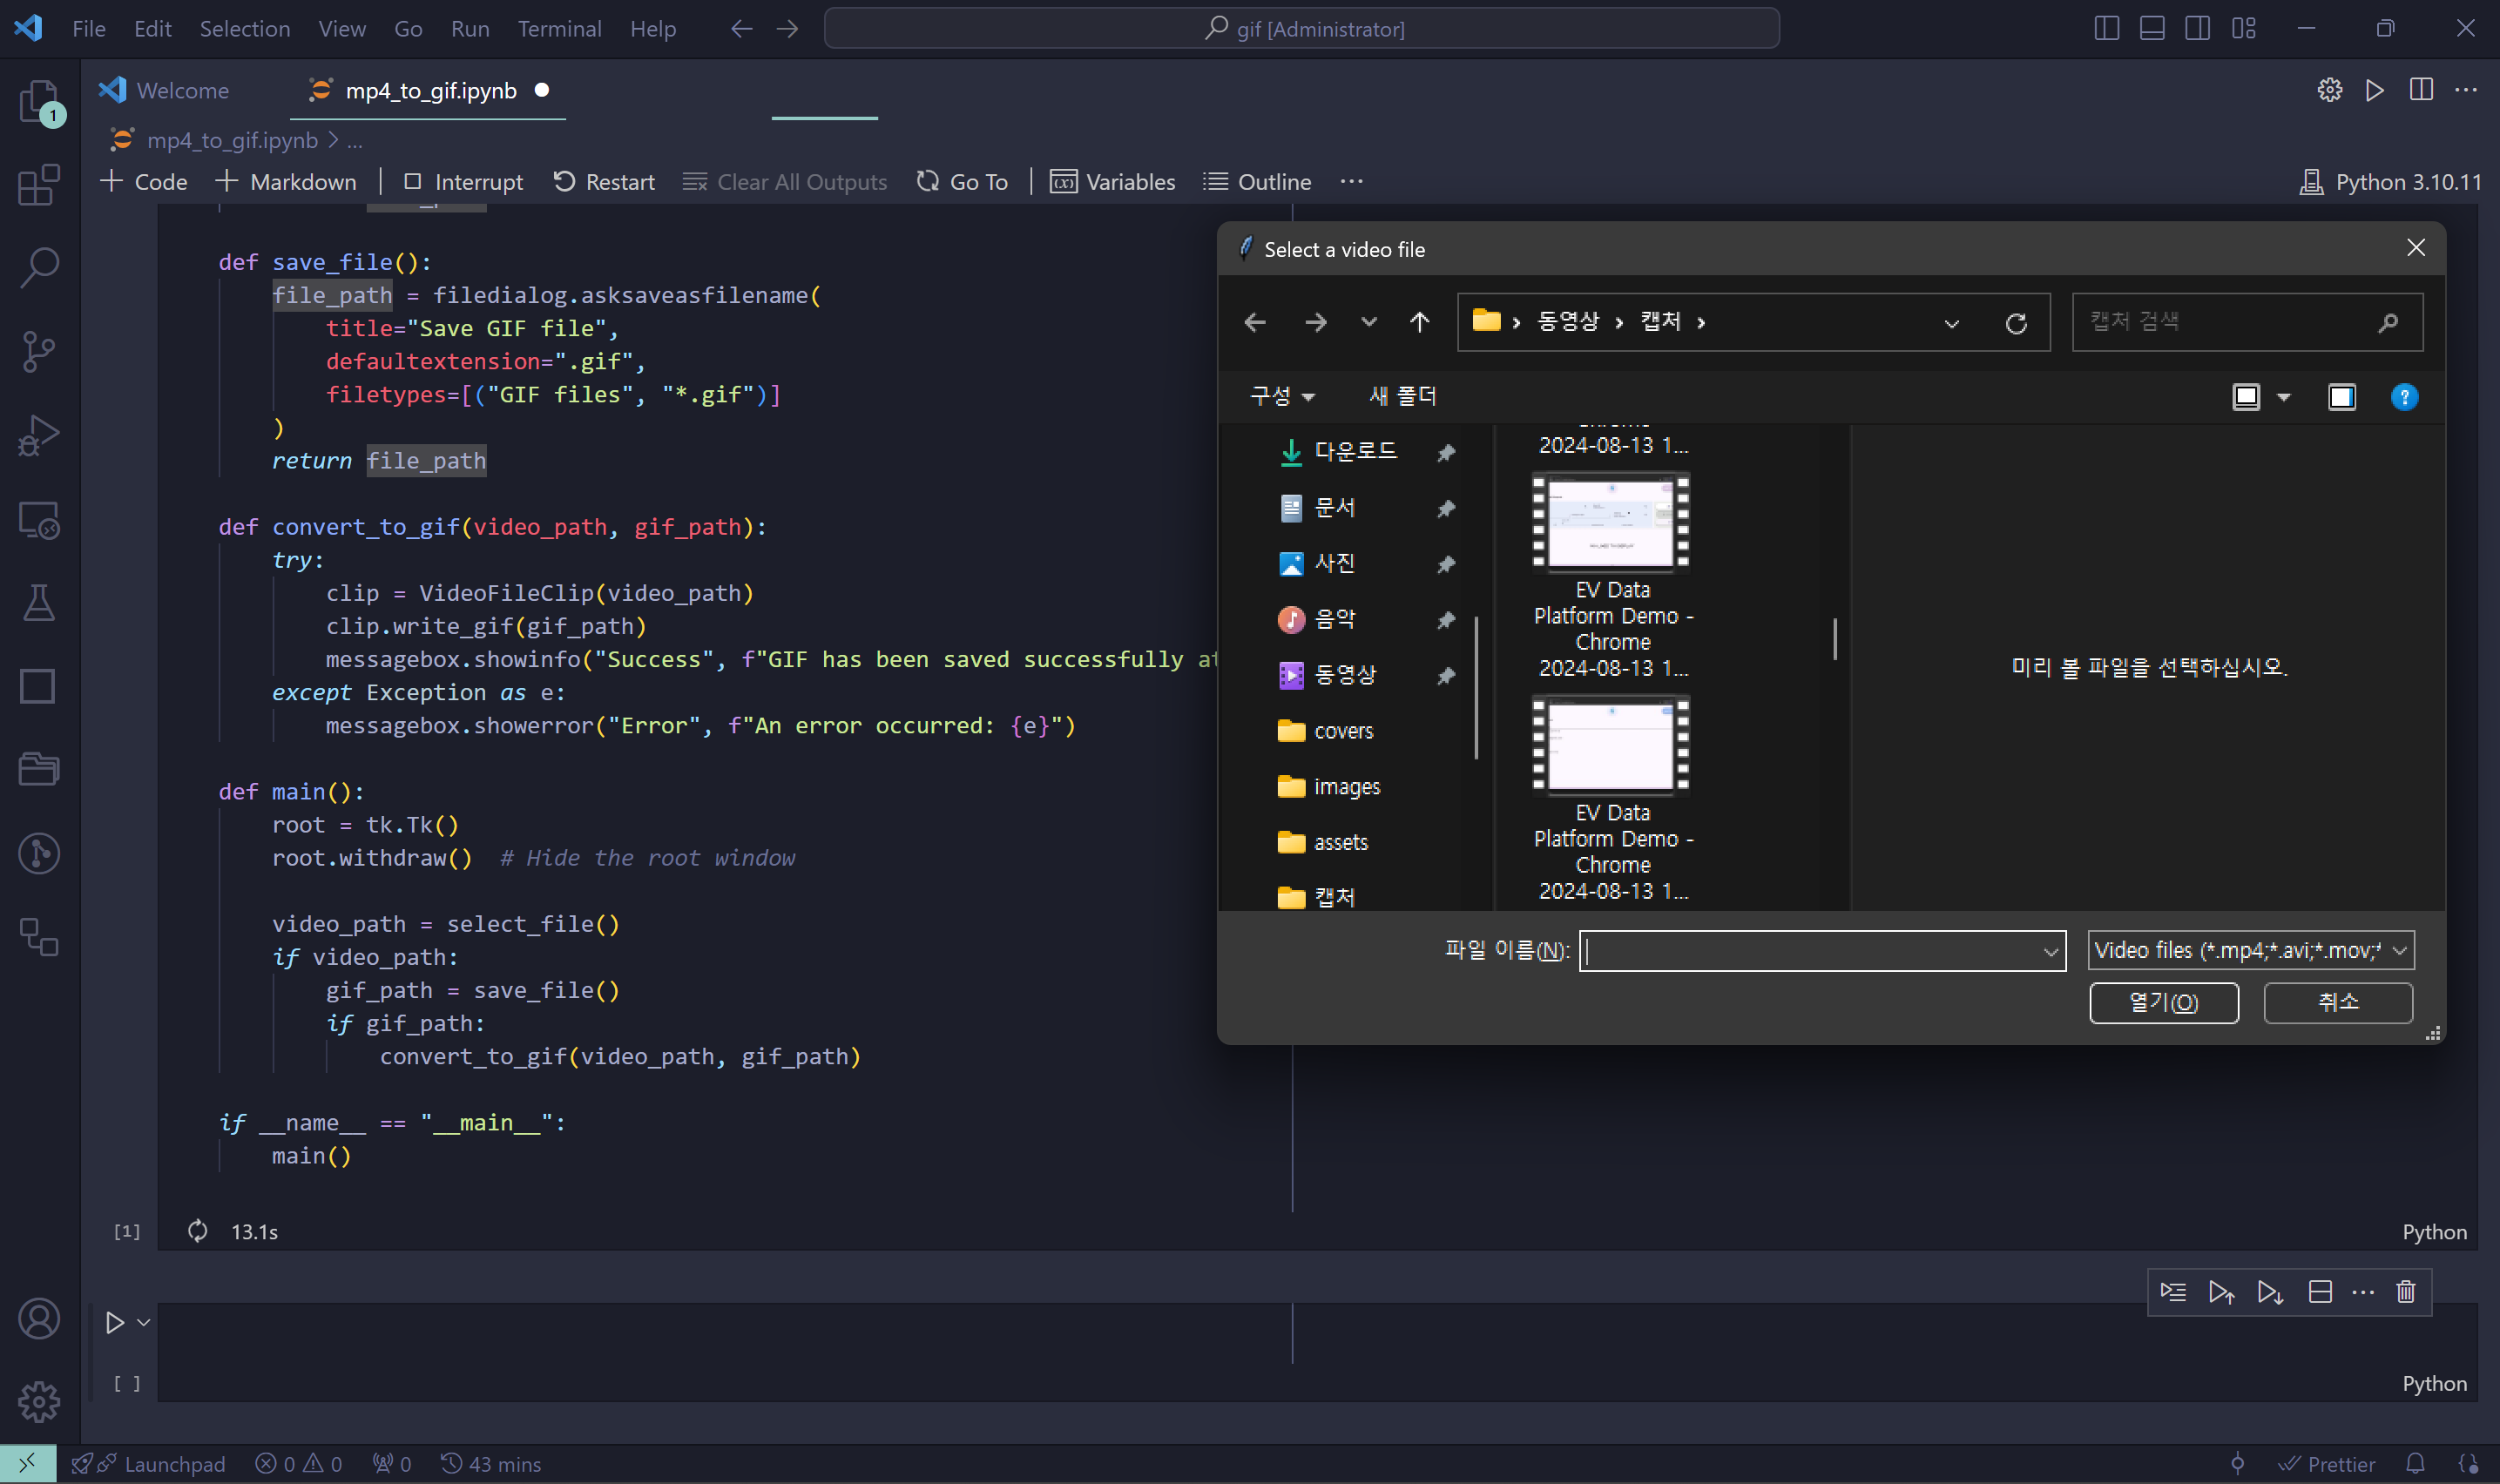Click the dialog help question icon
The height and width of the screenshot is (1484, 2500).
pyautogui.click(x=2404, y=397)
